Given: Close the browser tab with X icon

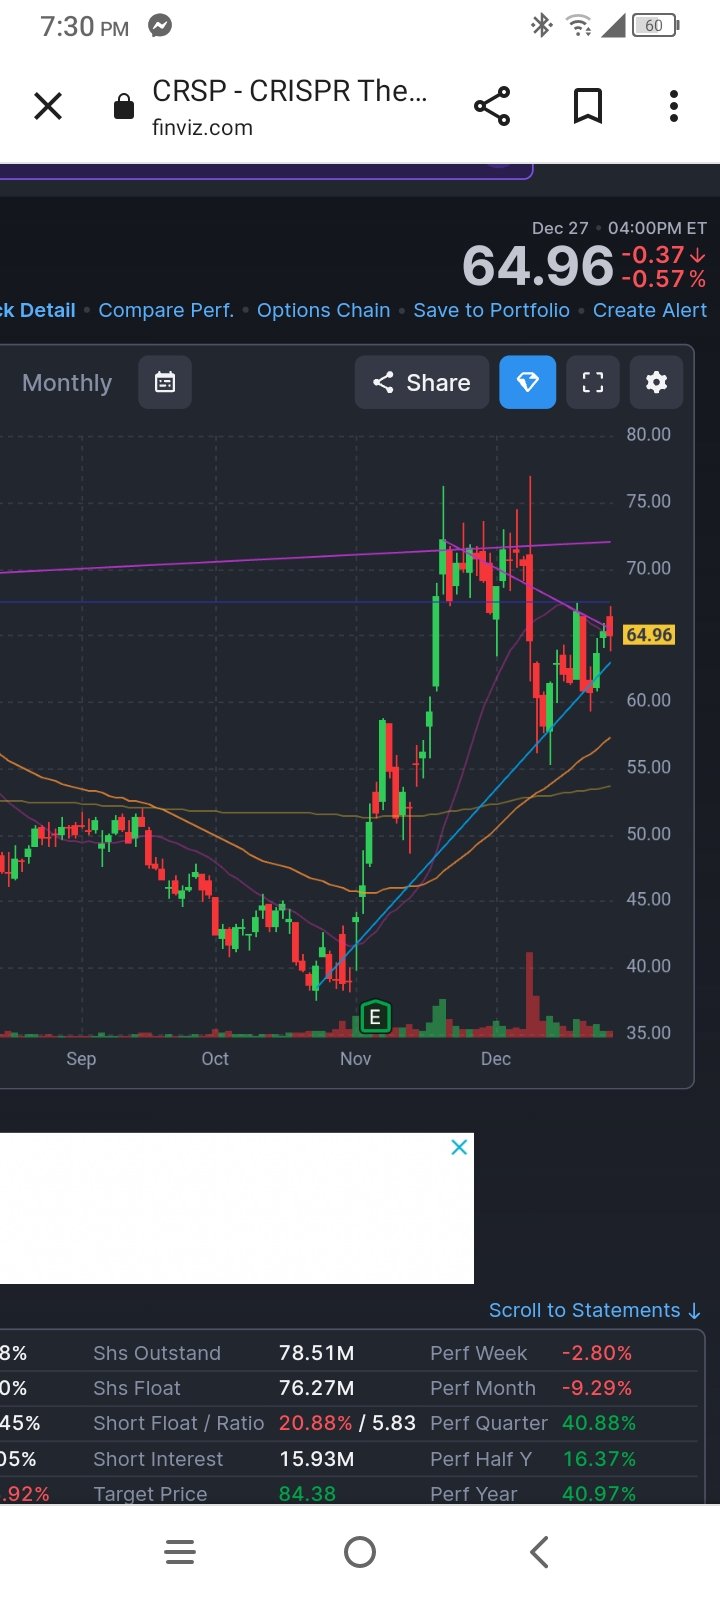Looking at the screenshot, I should (48, 106).
